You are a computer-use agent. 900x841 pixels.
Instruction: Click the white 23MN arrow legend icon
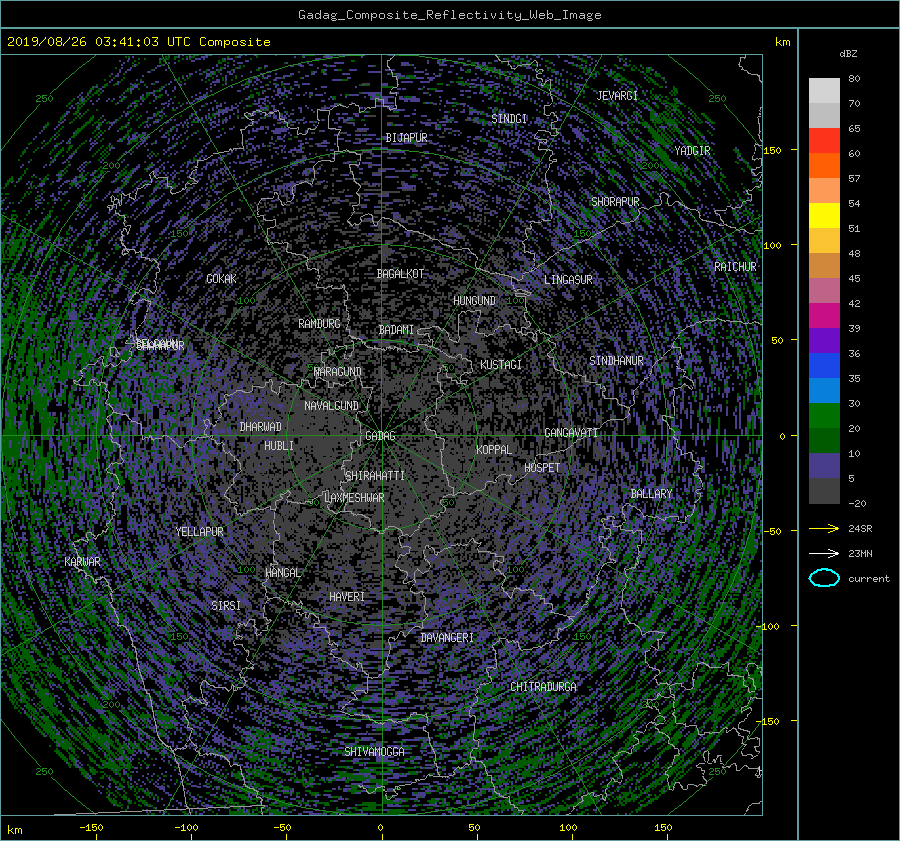point(824,553)
